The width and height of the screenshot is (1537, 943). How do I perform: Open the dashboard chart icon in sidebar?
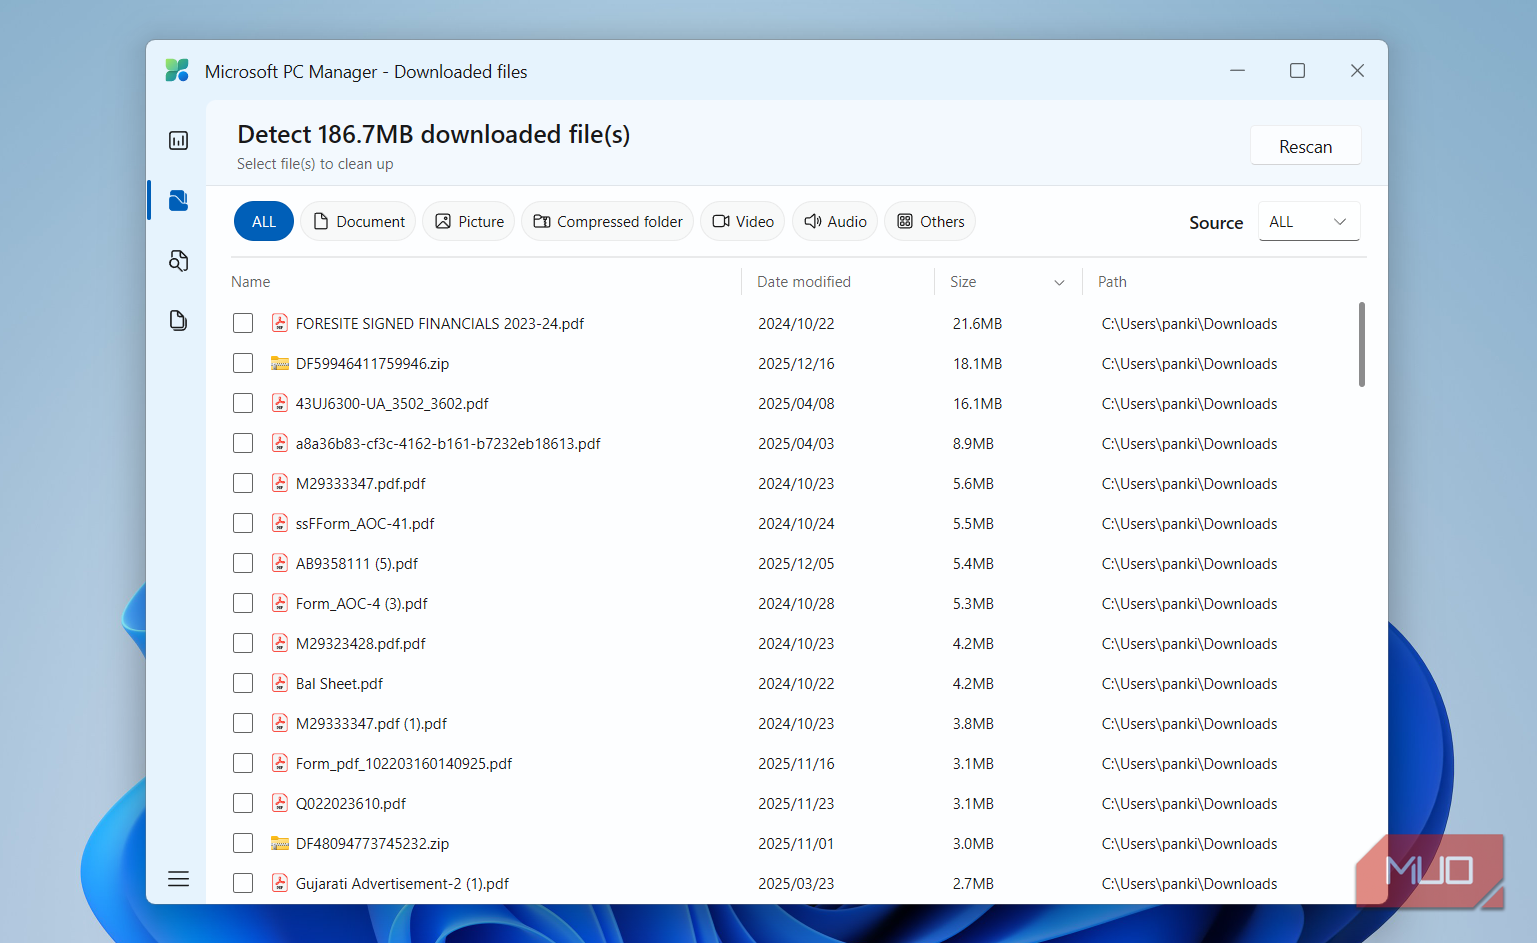[178, 141]
